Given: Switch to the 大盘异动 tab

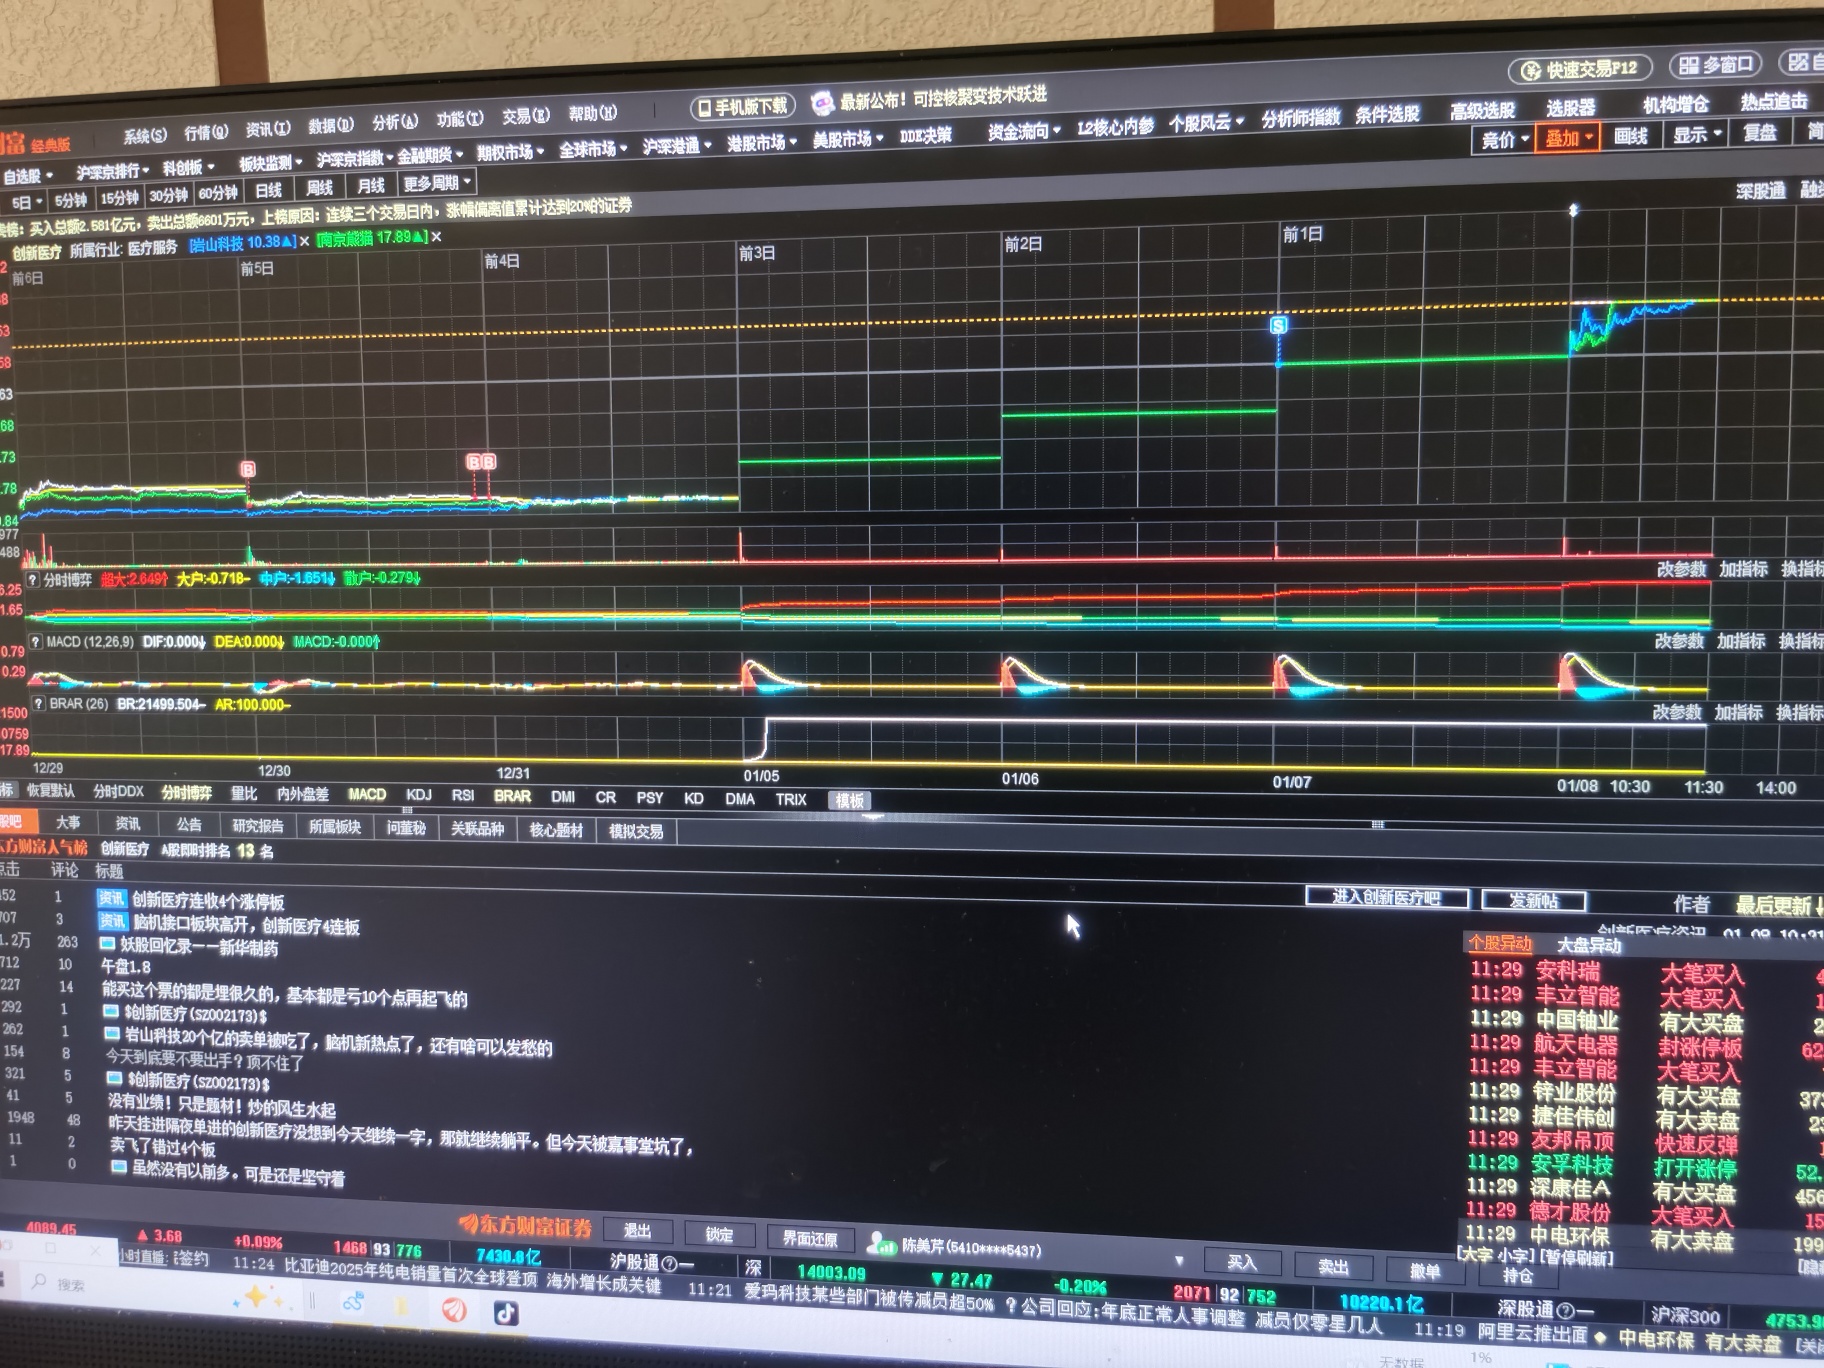Looking at the screenshot, I should coord(1588,946).
